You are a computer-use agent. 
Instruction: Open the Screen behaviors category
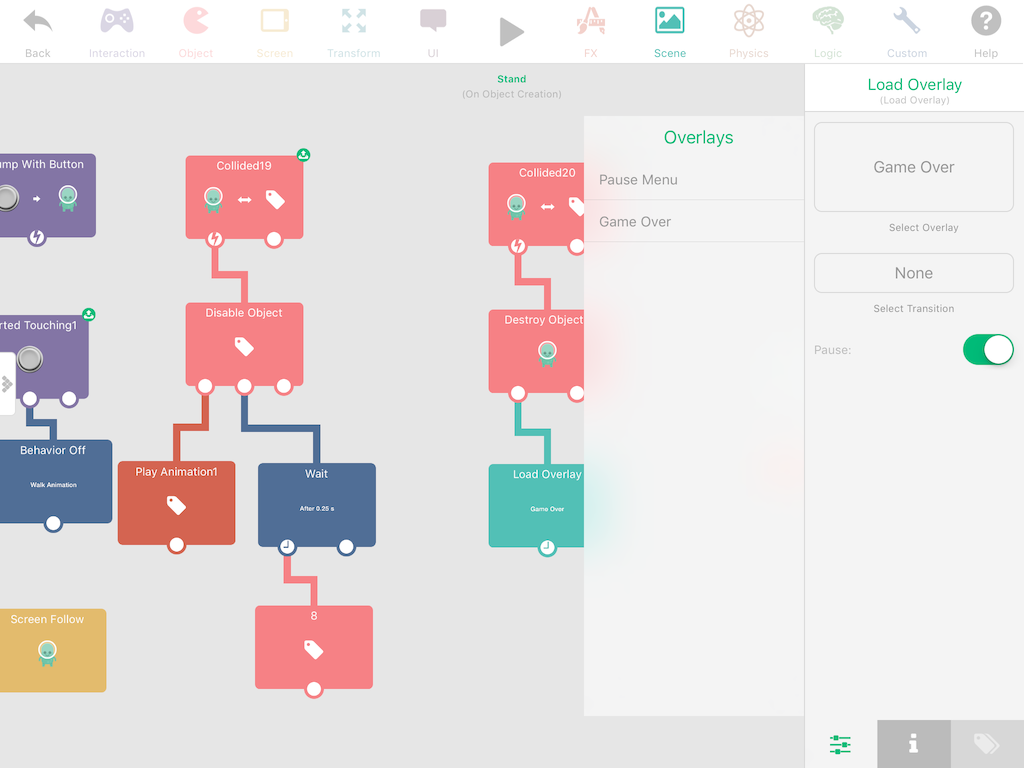274,33
